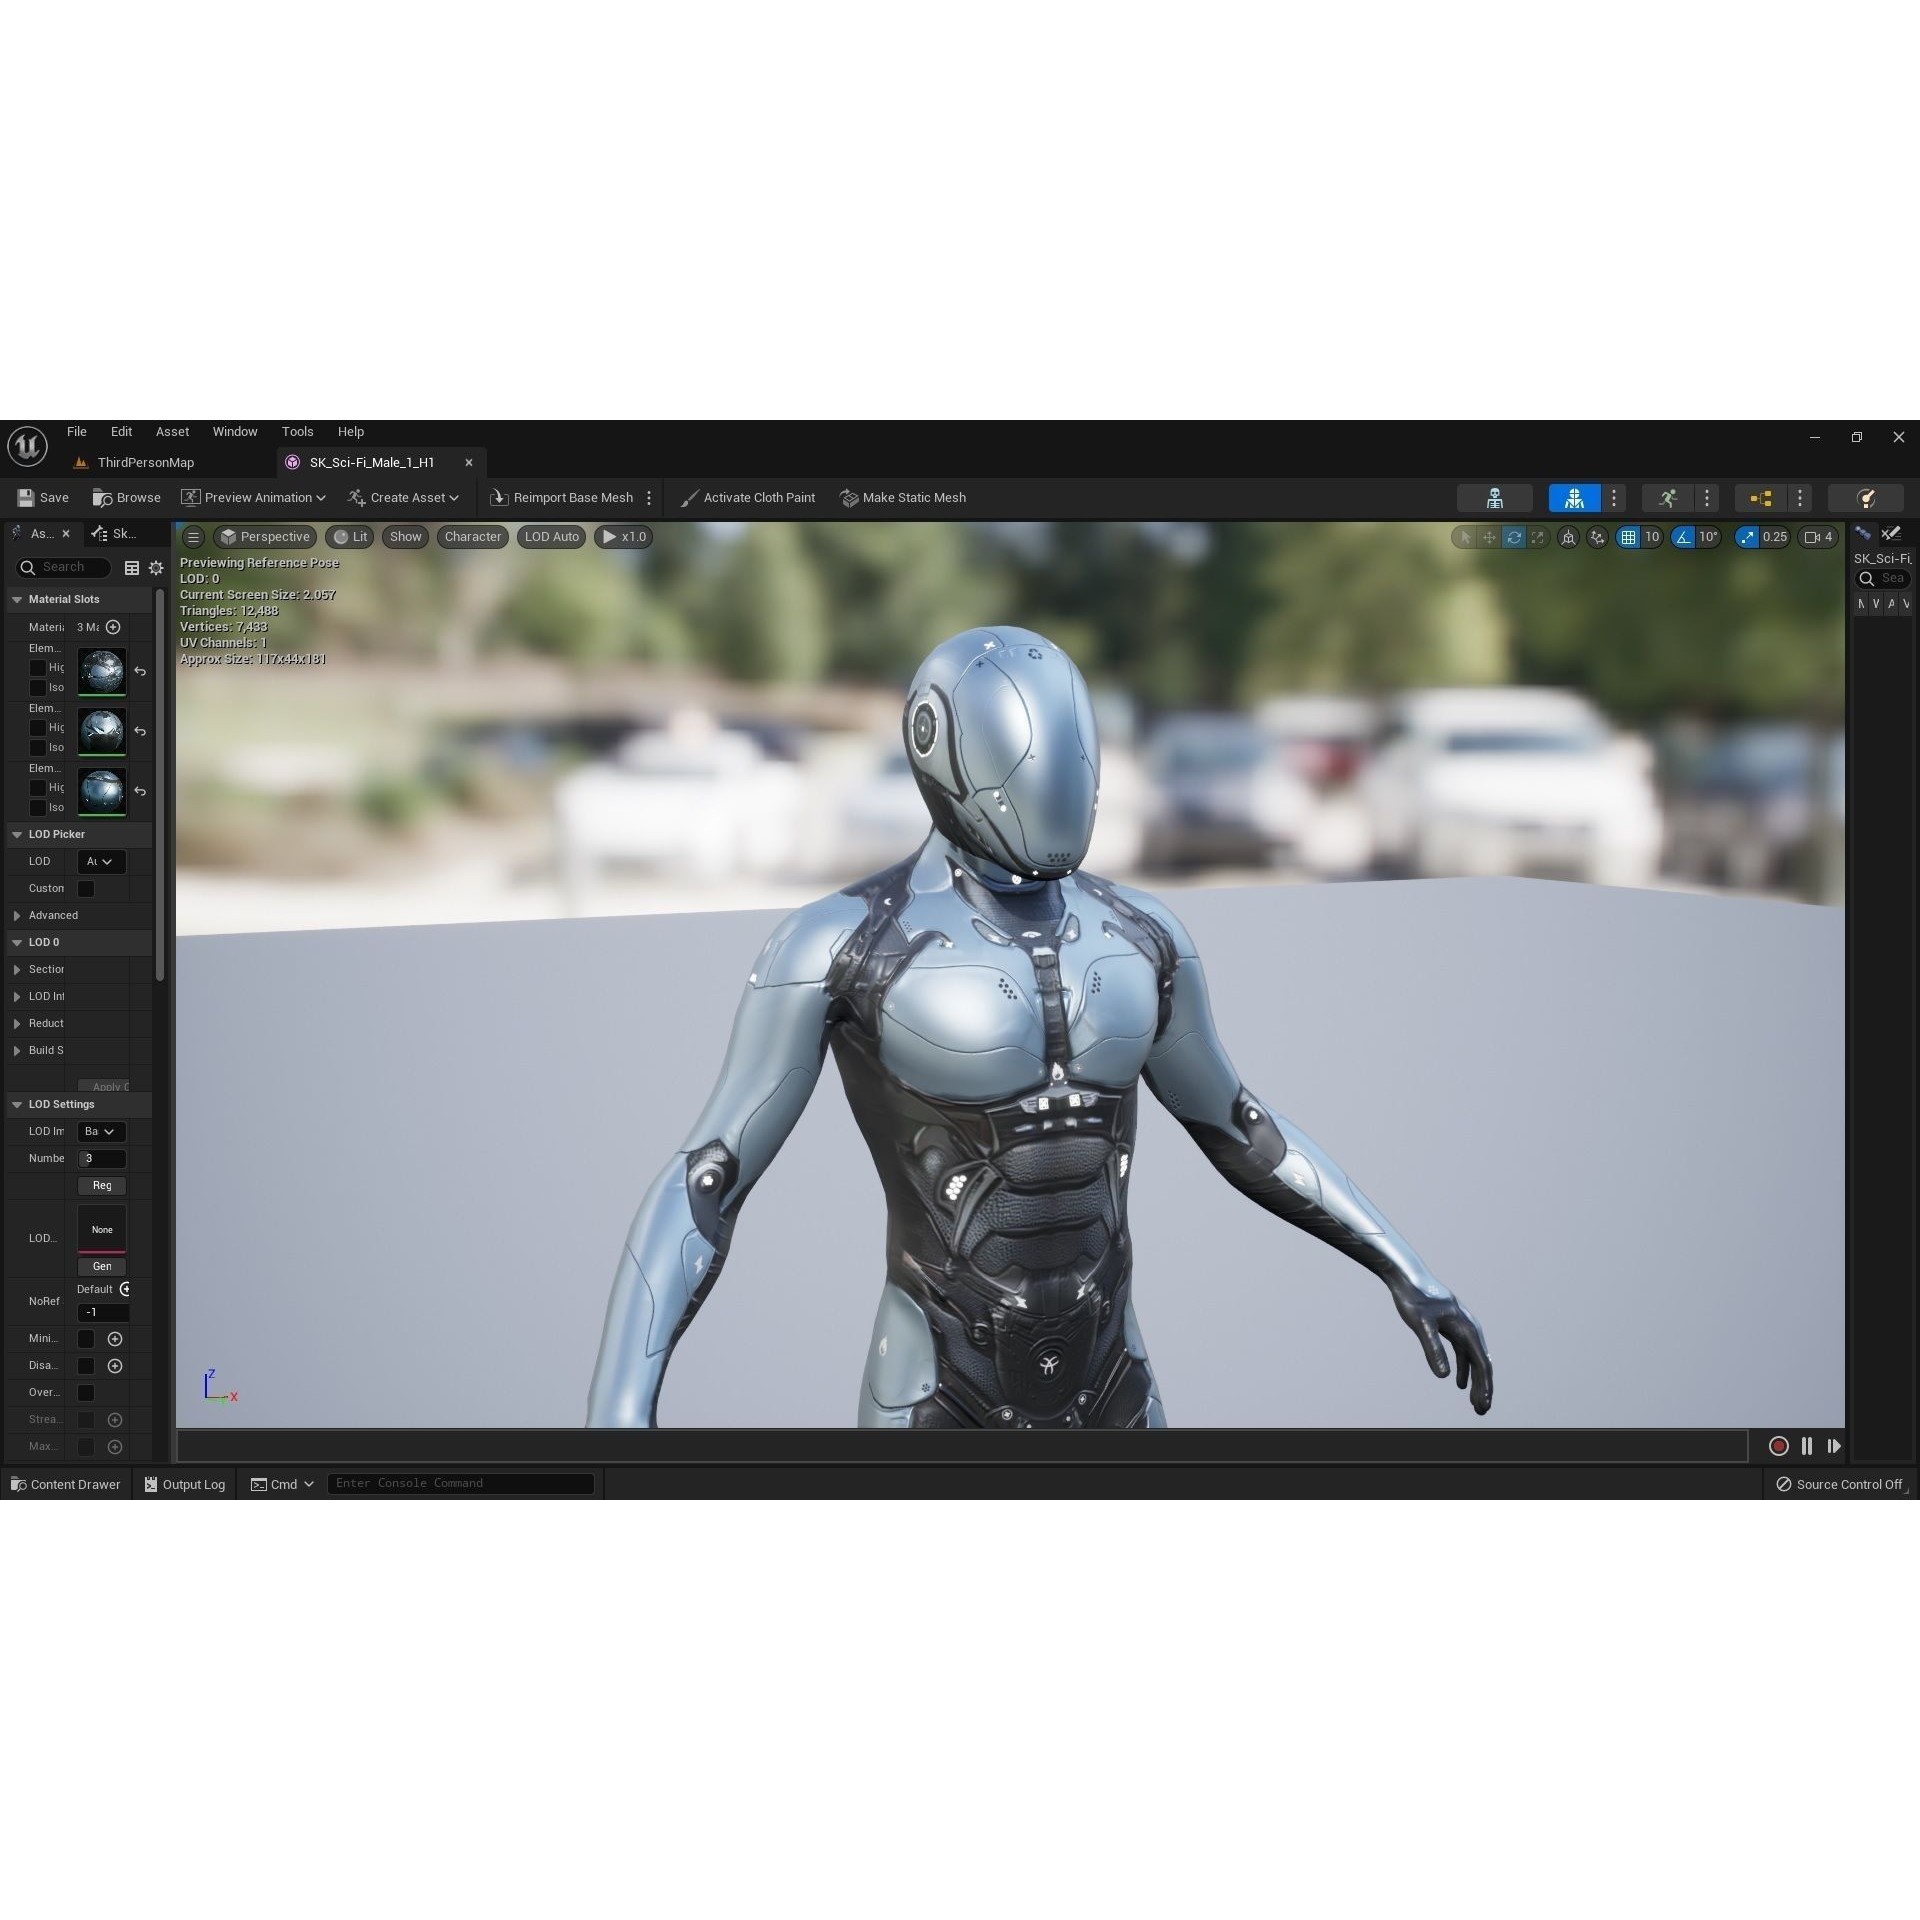This screenshot has width=1920, height=1920.
Task: Open the Cmd console type dropdown
Action: tap(282, 1484)
